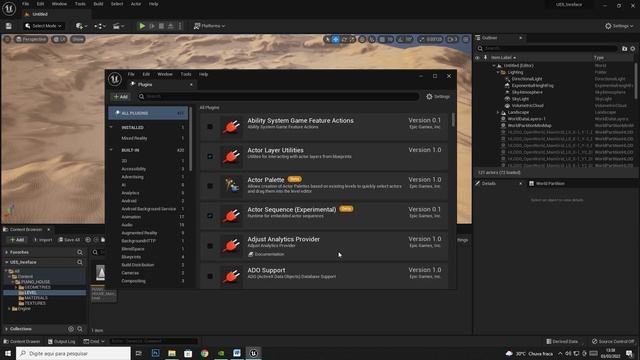Screen dimensions: 640x360
Task: Open the cinematics clapperboard dropdown
Action: click(118, 26)
